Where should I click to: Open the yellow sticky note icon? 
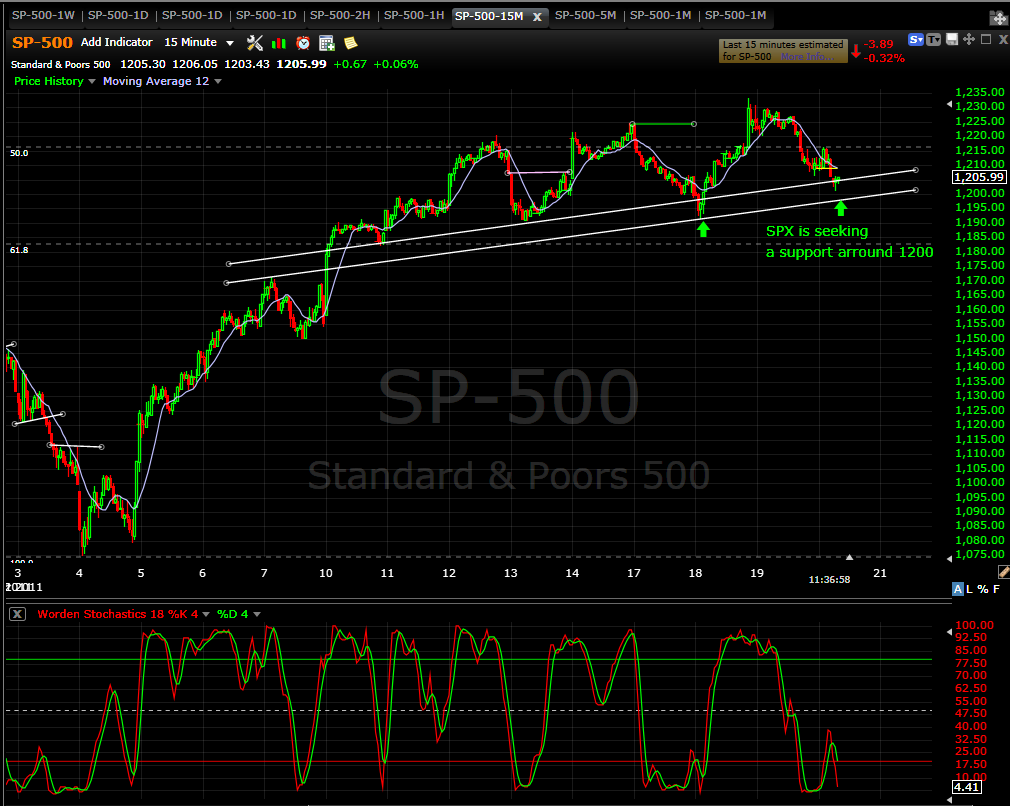pos(350,42)
